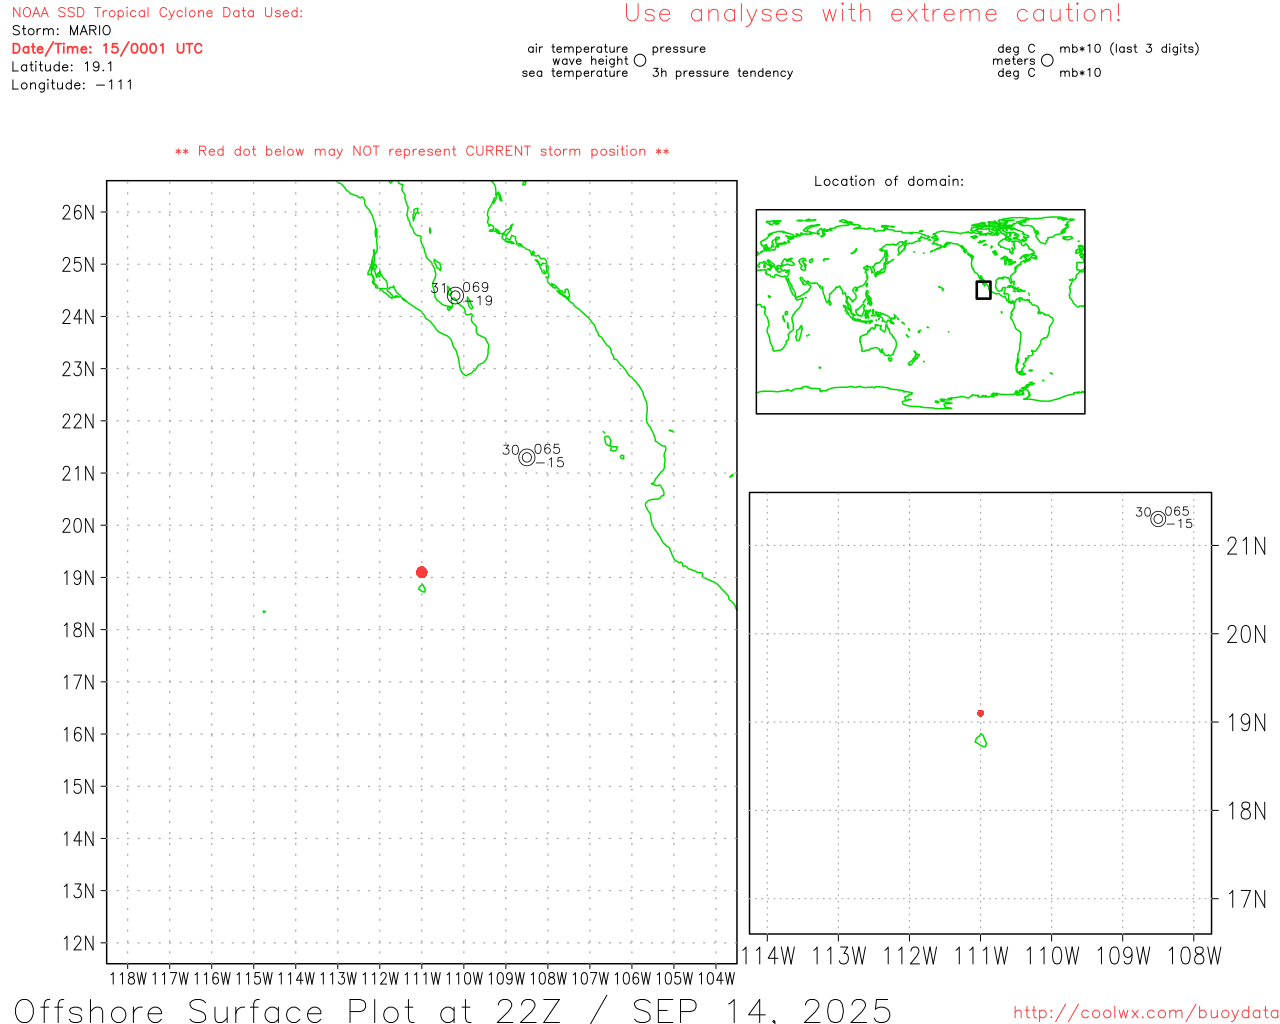Click the red dot disclaimer text
Screen dimensions: 1280x1024
point(422,151)
